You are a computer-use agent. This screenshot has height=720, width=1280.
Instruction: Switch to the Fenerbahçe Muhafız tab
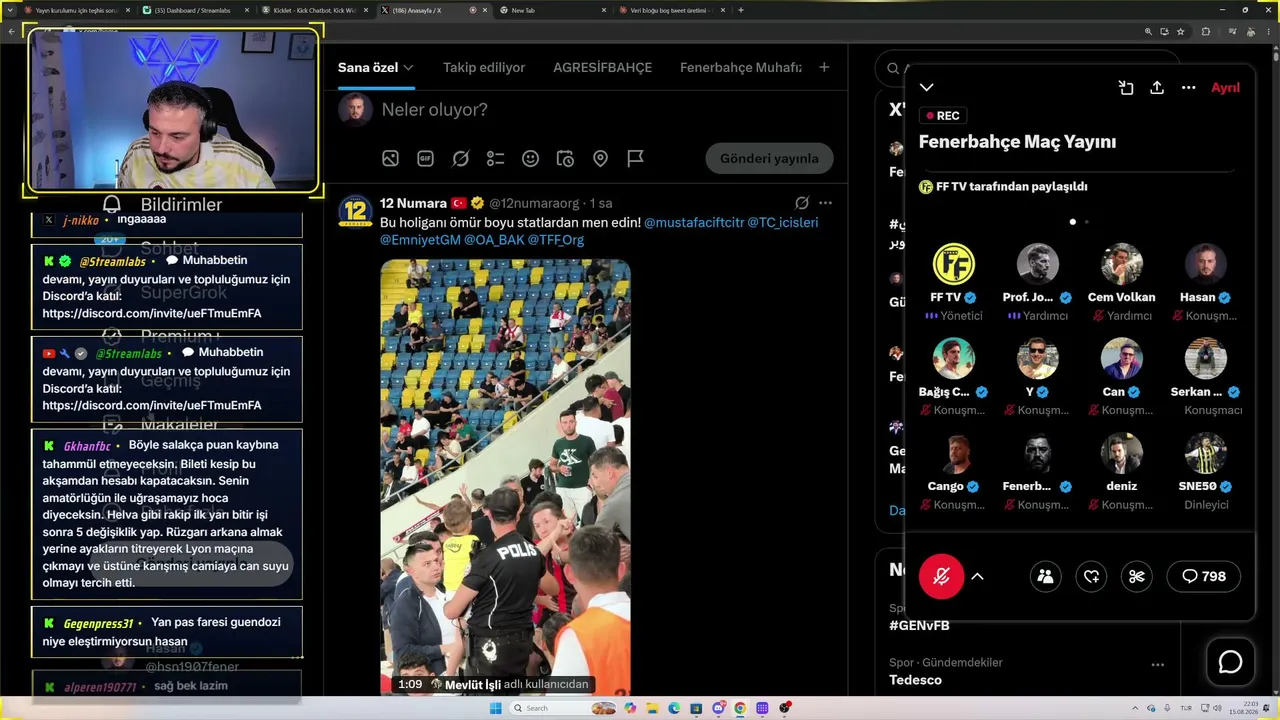pyautogui.click(x=741, y=68)
